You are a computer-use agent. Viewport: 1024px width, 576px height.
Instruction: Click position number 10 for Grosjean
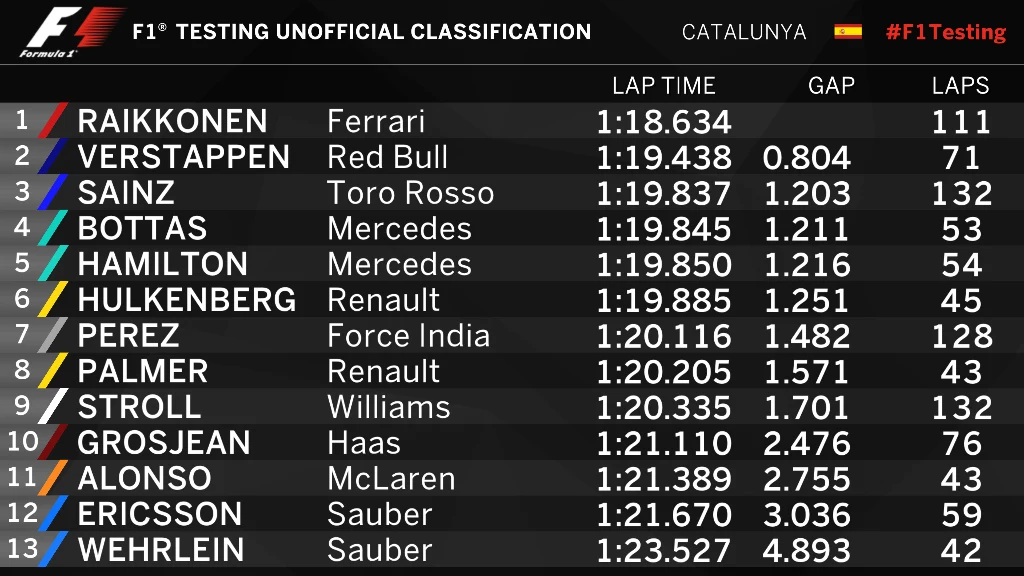[x=23, y=442]
